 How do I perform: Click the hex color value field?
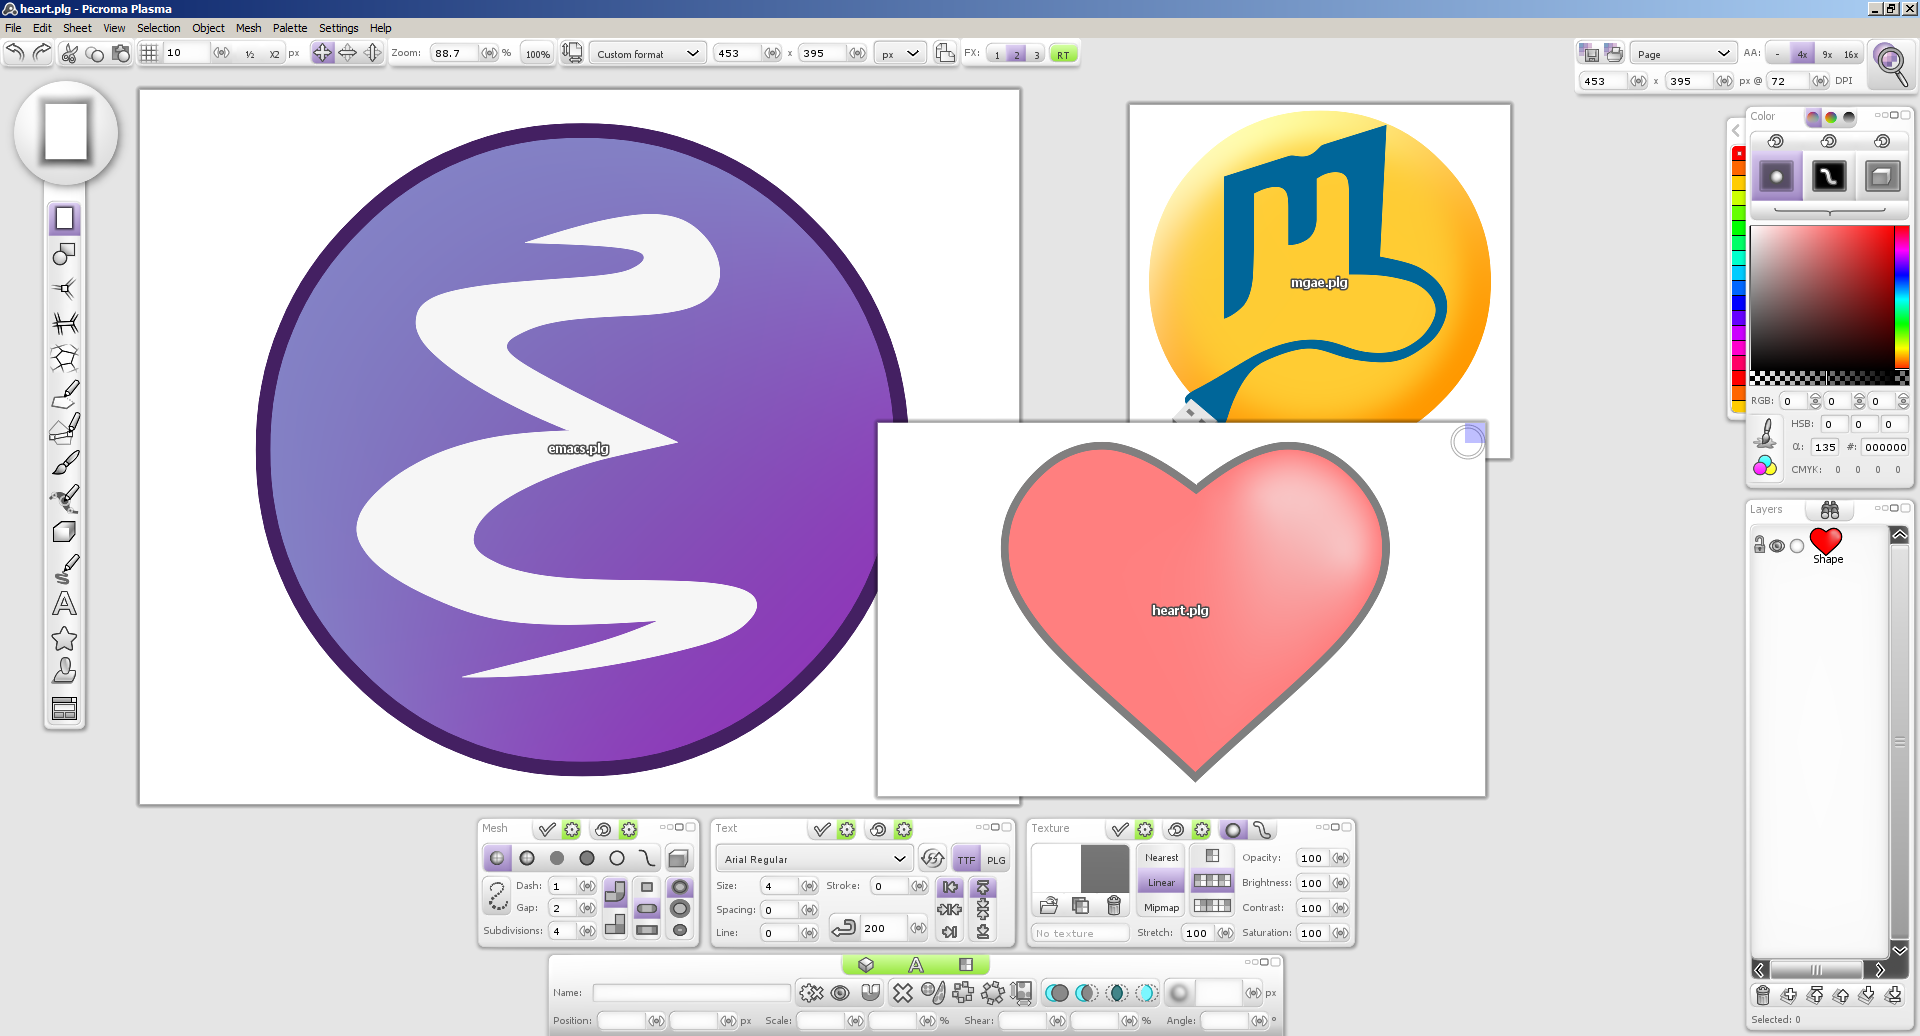click(x=1885, y=447)
